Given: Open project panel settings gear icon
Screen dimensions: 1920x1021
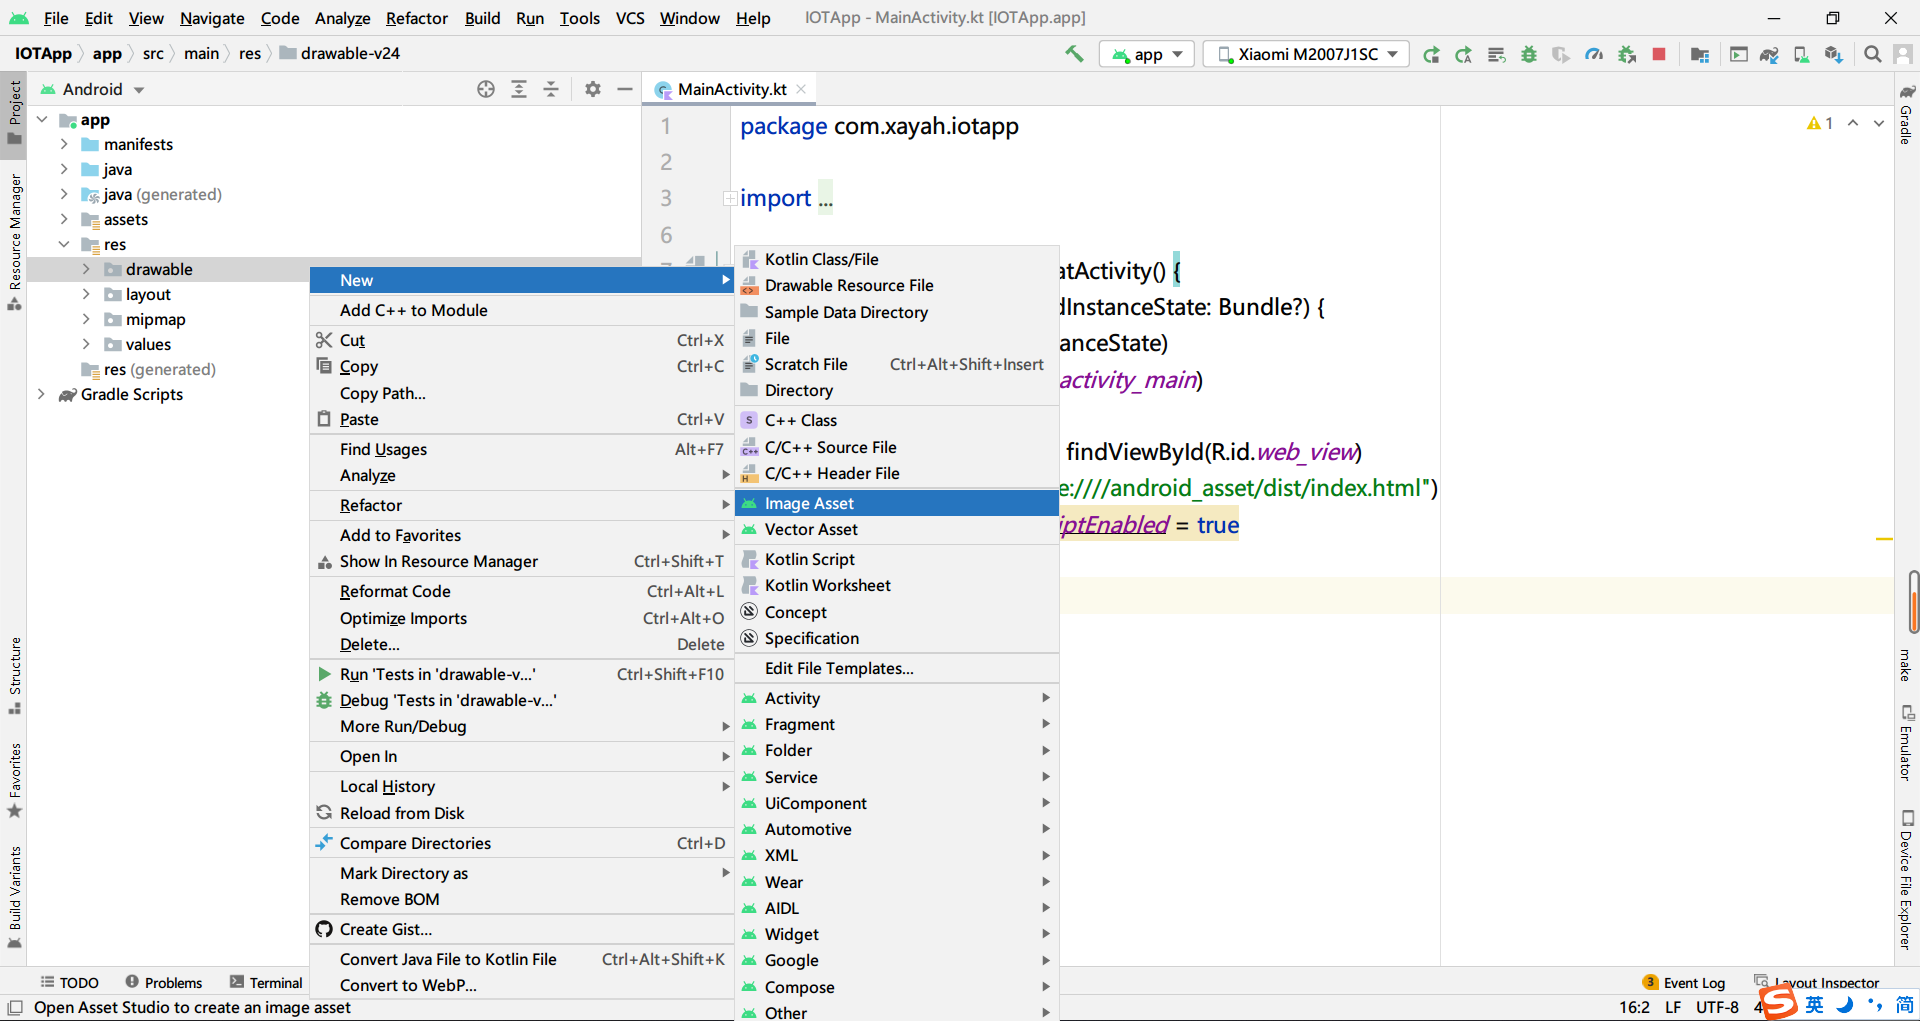Looking at the screenshot, I should point(593,89).
